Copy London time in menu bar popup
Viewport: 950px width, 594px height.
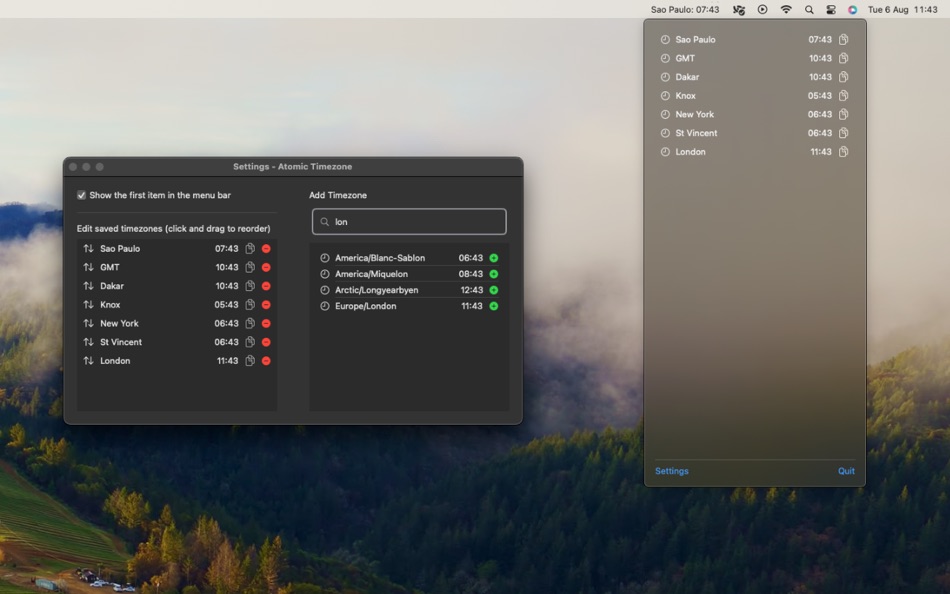[843, 152]
